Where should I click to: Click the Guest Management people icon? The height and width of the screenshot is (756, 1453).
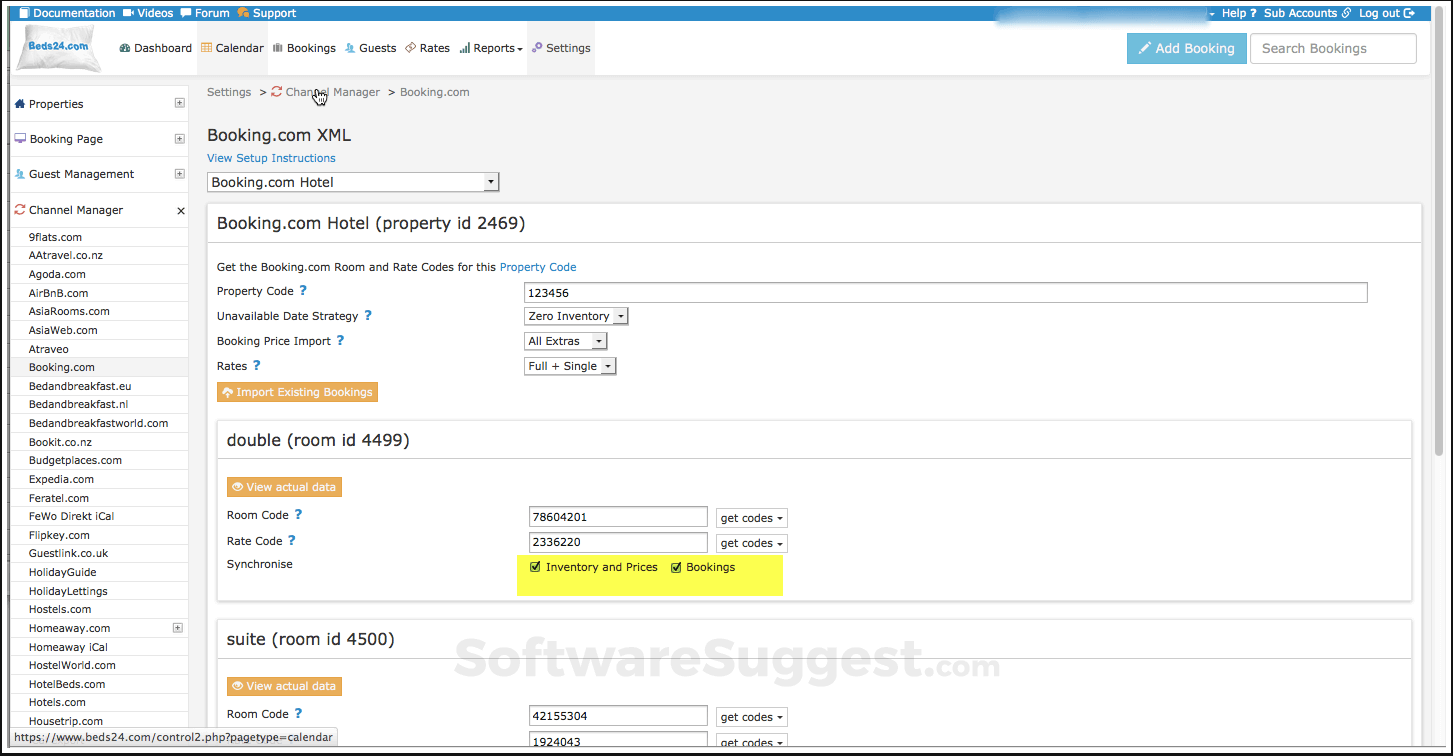click(x=20, y=174)
